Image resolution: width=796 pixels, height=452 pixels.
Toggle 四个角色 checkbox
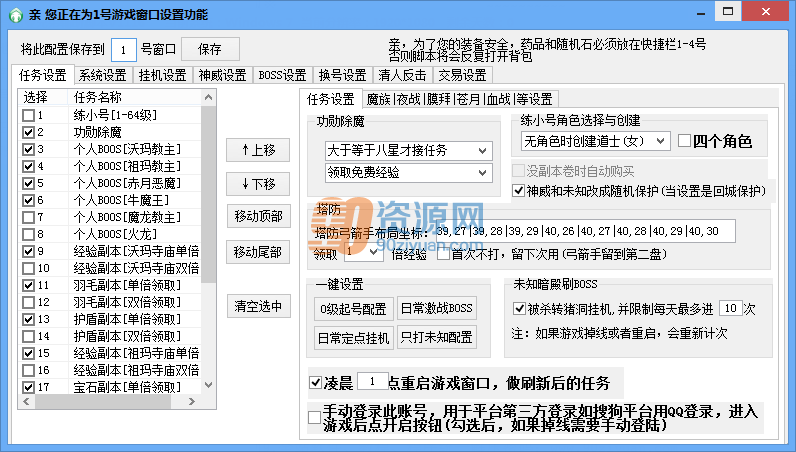click(684, 141)
